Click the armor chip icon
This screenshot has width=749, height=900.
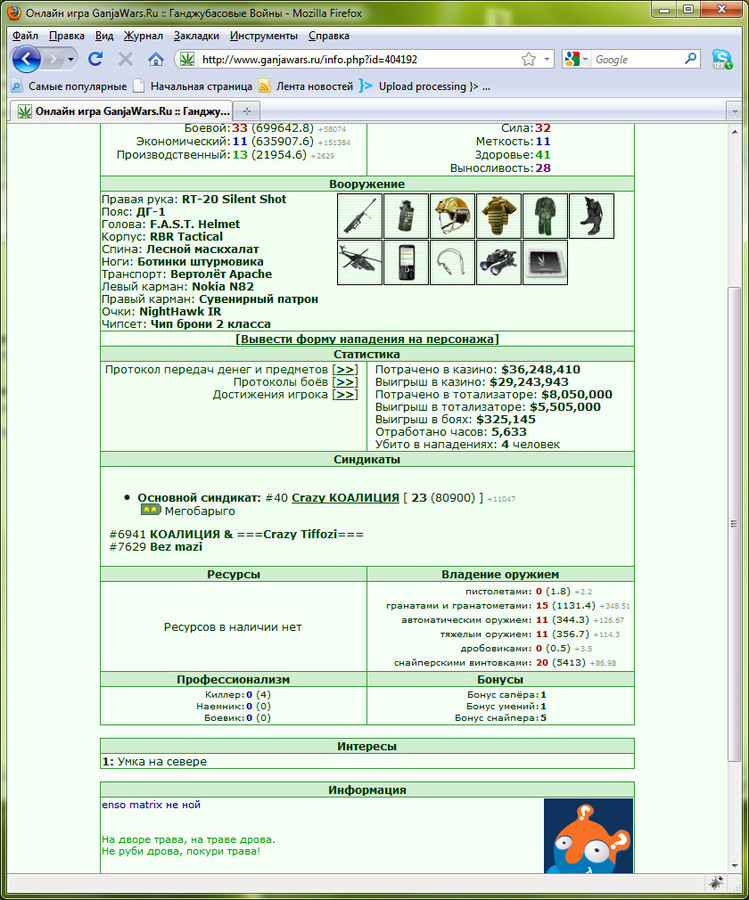pyautogui.click(x=545, y=262)
